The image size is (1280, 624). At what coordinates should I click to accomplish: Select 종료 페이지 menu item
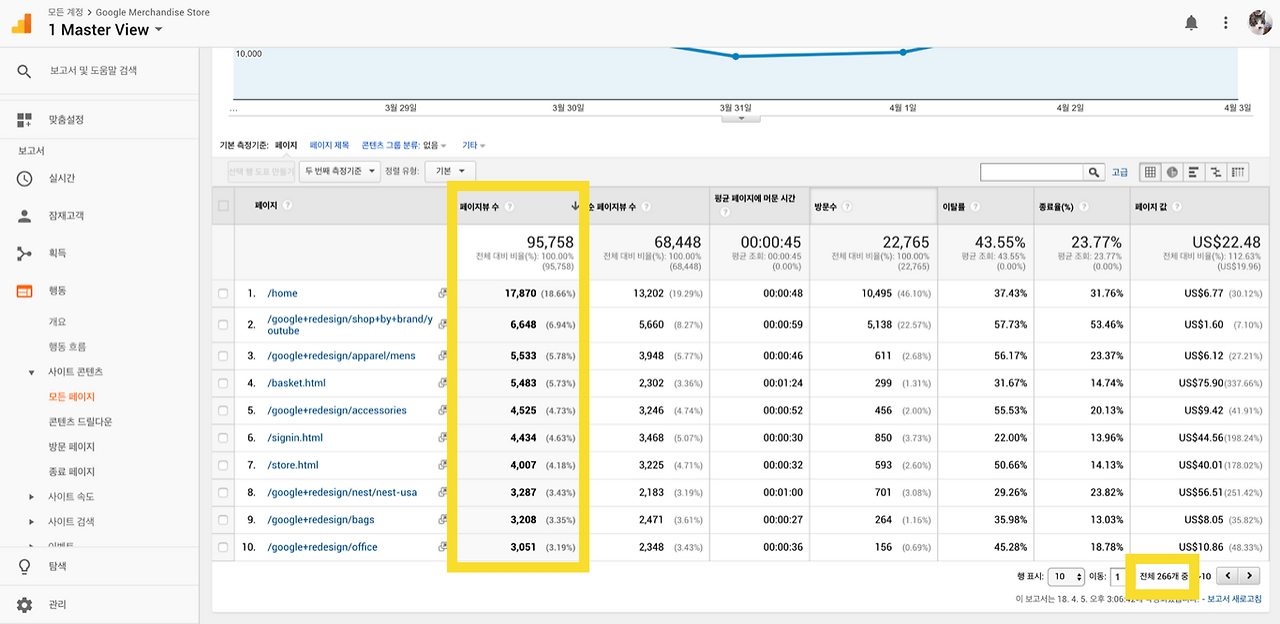click(72, 472)
